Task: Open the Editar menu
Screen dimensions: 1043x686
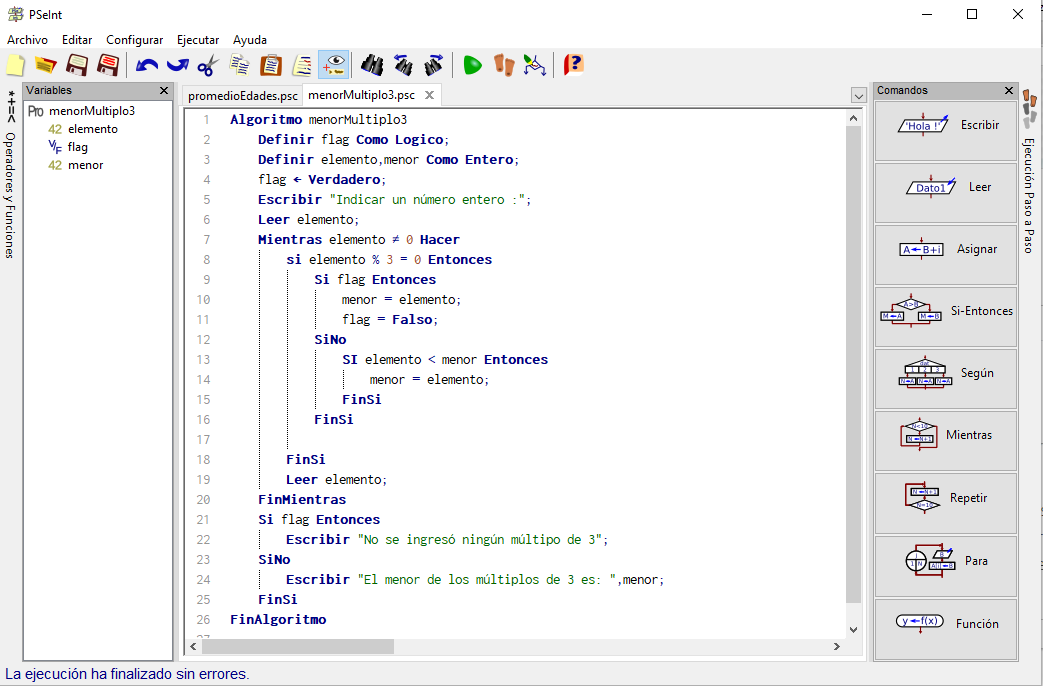Action: tap(77, 40)
